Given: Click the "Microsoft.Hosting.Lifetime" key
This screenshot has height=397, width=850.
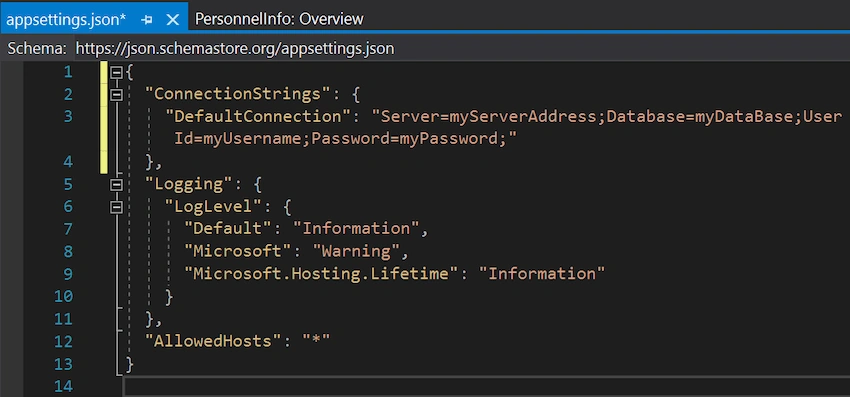Looking at the screenshot, I should 322,273.
